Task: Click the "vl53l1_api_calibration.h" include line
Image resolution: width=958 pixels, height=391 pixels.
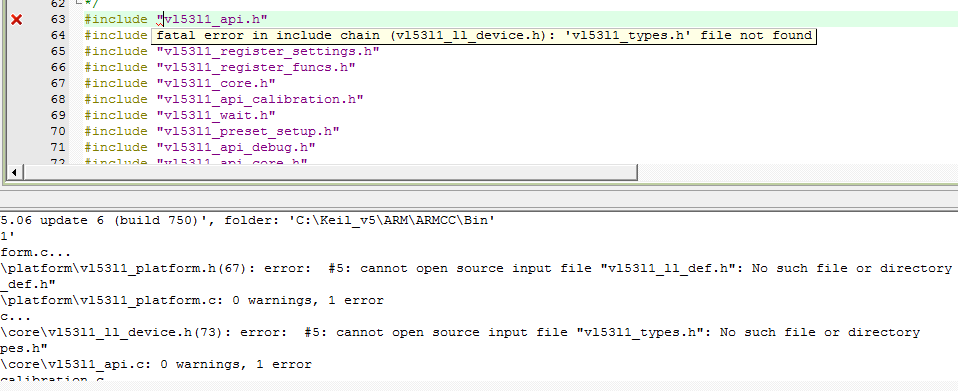Action: click(x=224, y=99)
